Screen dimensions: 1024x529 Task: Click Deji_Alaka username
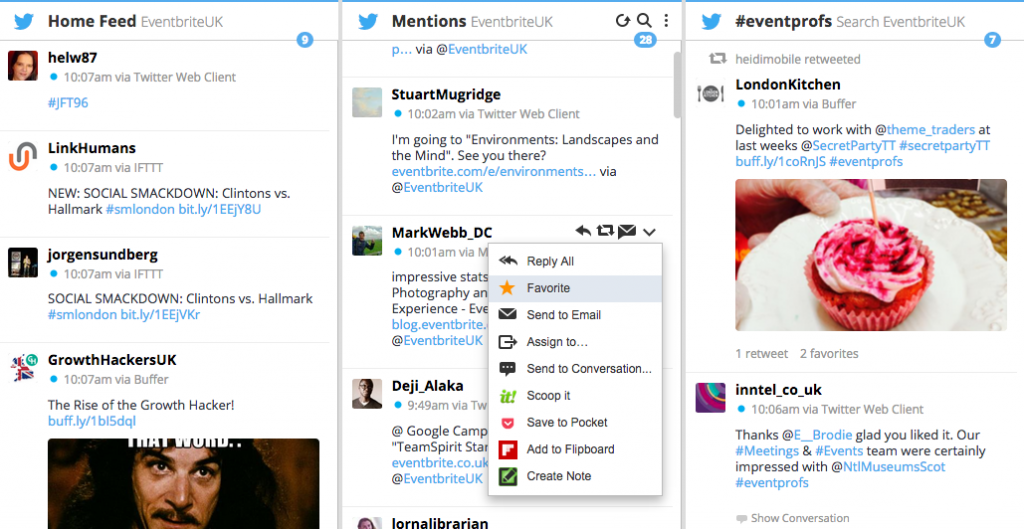(x=428, y=385)
